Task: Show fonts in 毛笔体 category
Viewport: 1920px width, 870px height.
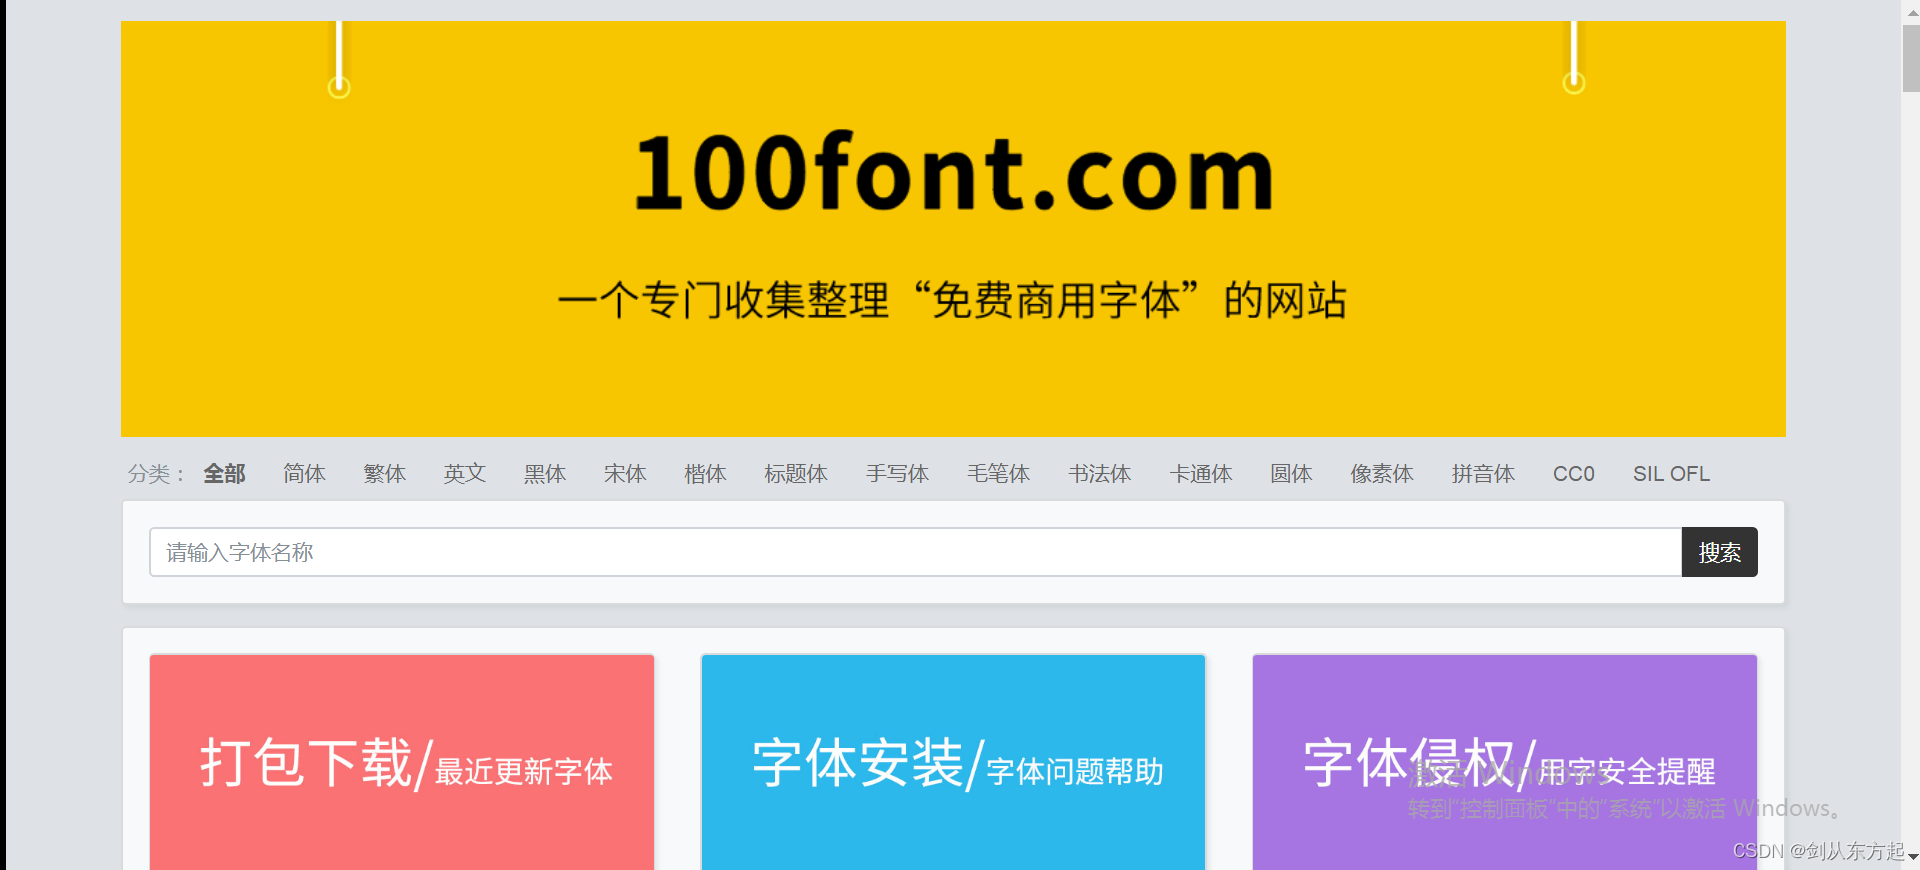Action: 998,474
